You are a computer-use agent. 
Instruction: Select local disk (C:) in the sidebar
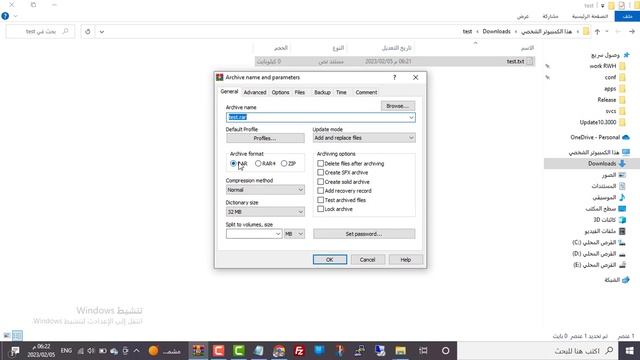(x=599, y=242)
